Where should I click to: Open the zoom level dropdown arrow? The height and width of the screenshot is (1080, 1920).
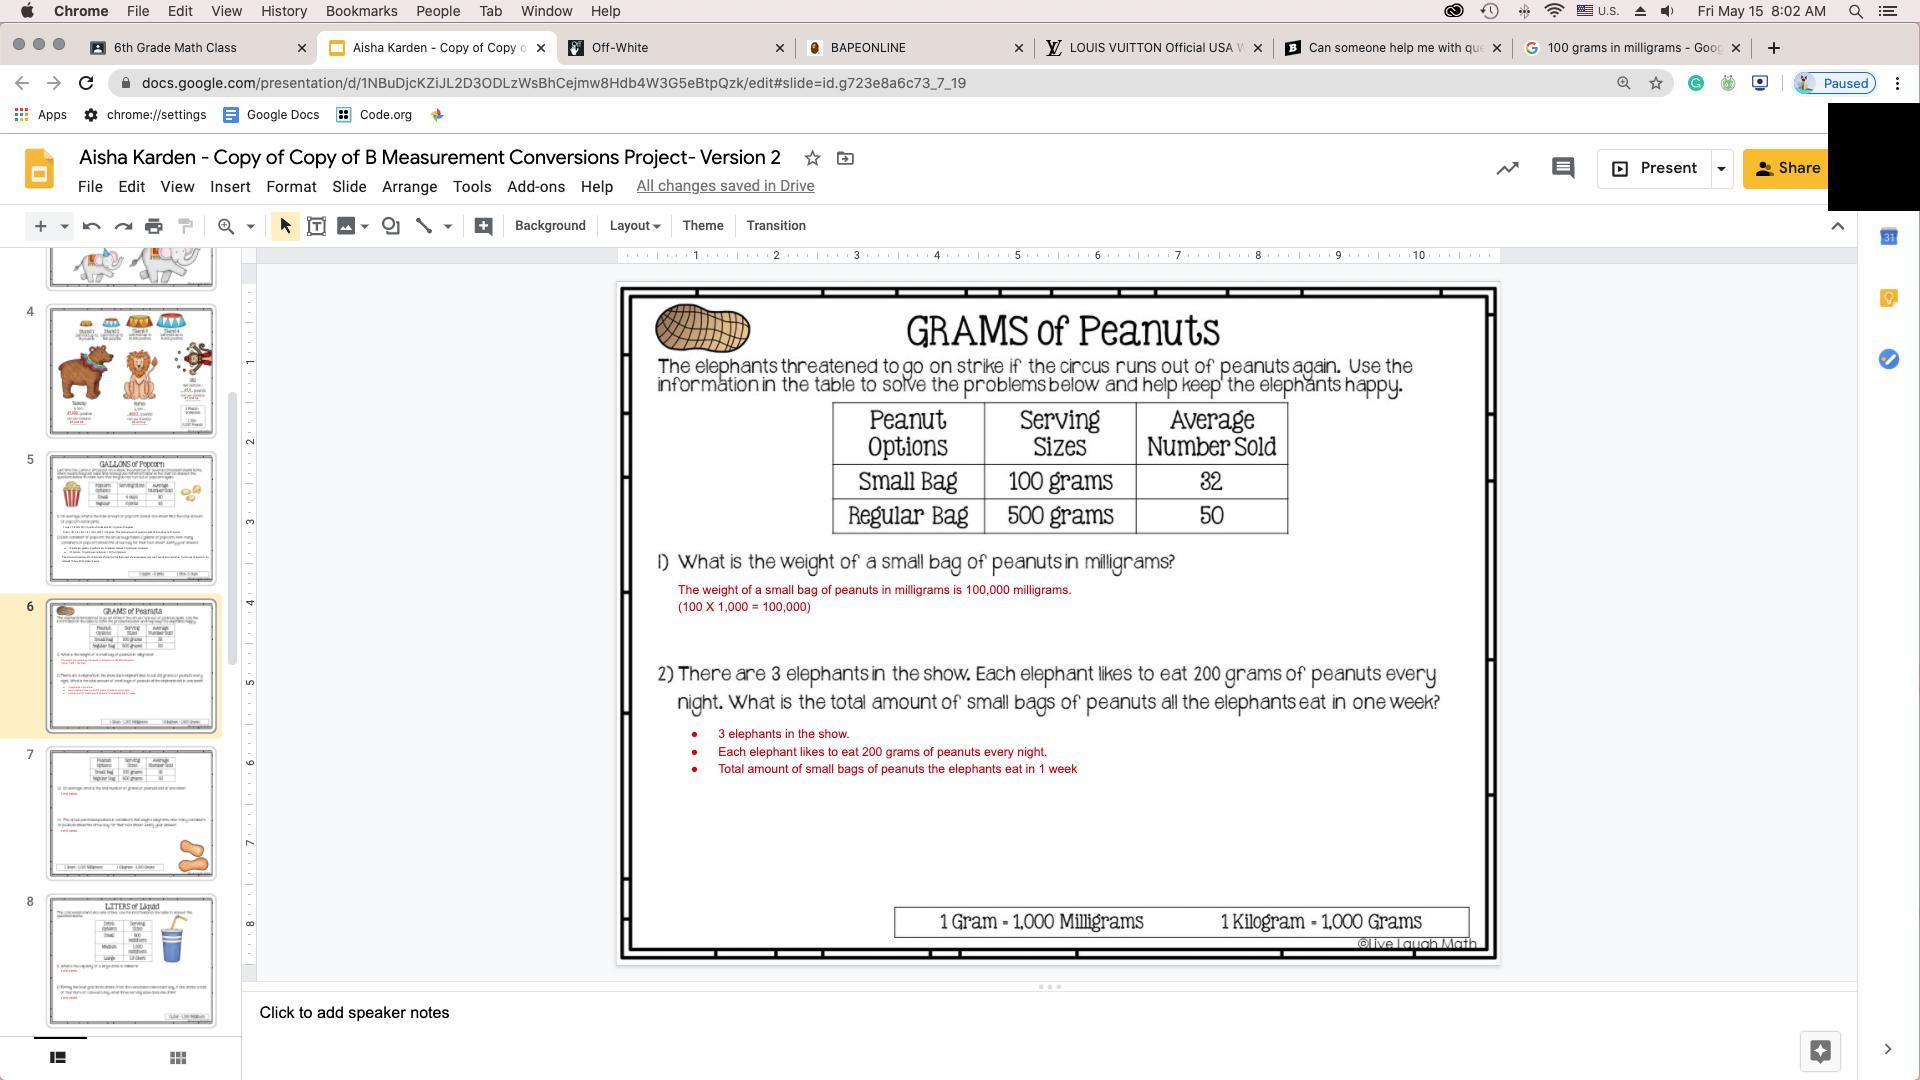pos(251,226)
